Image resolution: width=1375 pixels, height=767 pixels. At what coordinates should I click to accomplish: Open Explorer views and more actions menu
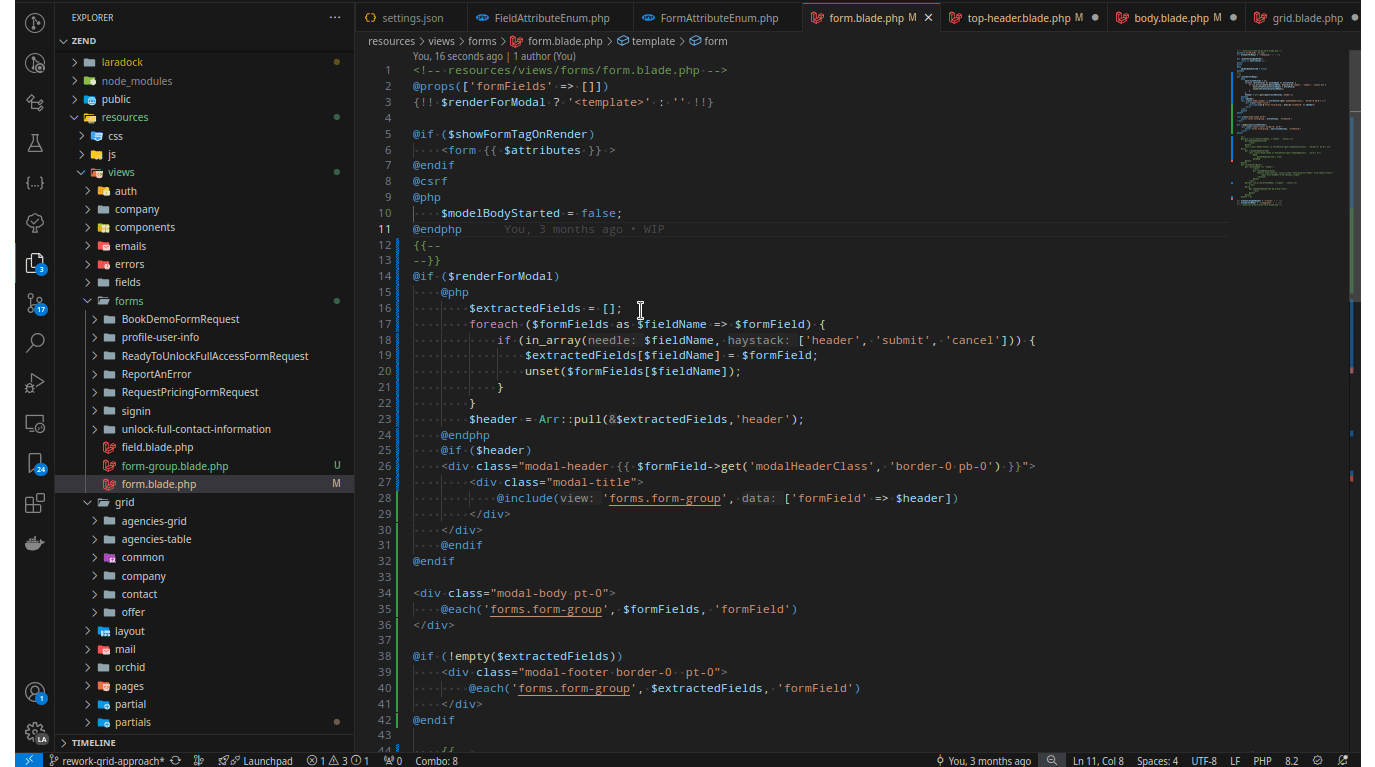(x=335, y=18)
